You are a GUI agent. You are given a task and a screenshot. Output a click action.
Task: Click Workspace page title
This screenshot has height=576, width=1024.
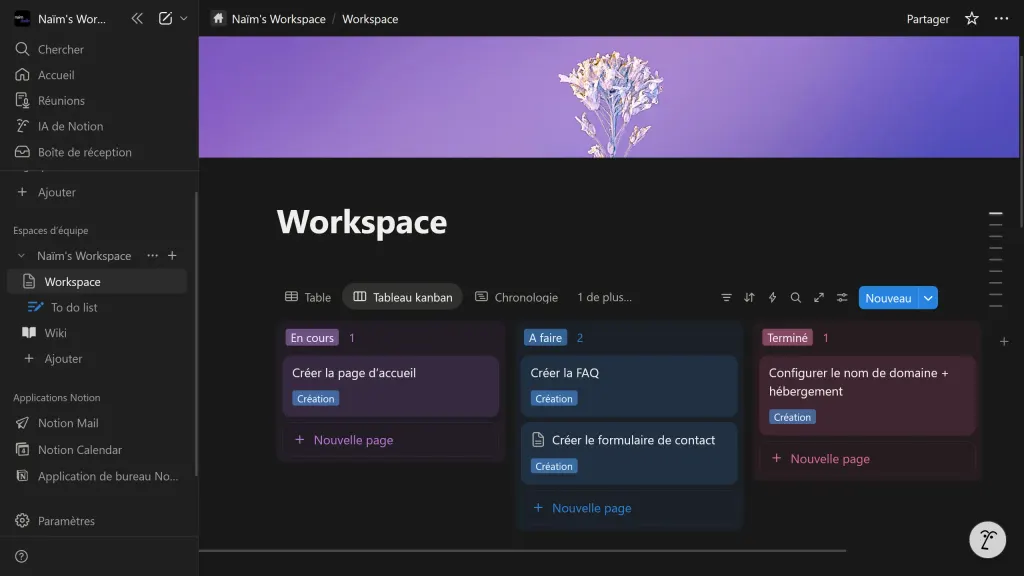pyautogui.click(x=362, y=221)
